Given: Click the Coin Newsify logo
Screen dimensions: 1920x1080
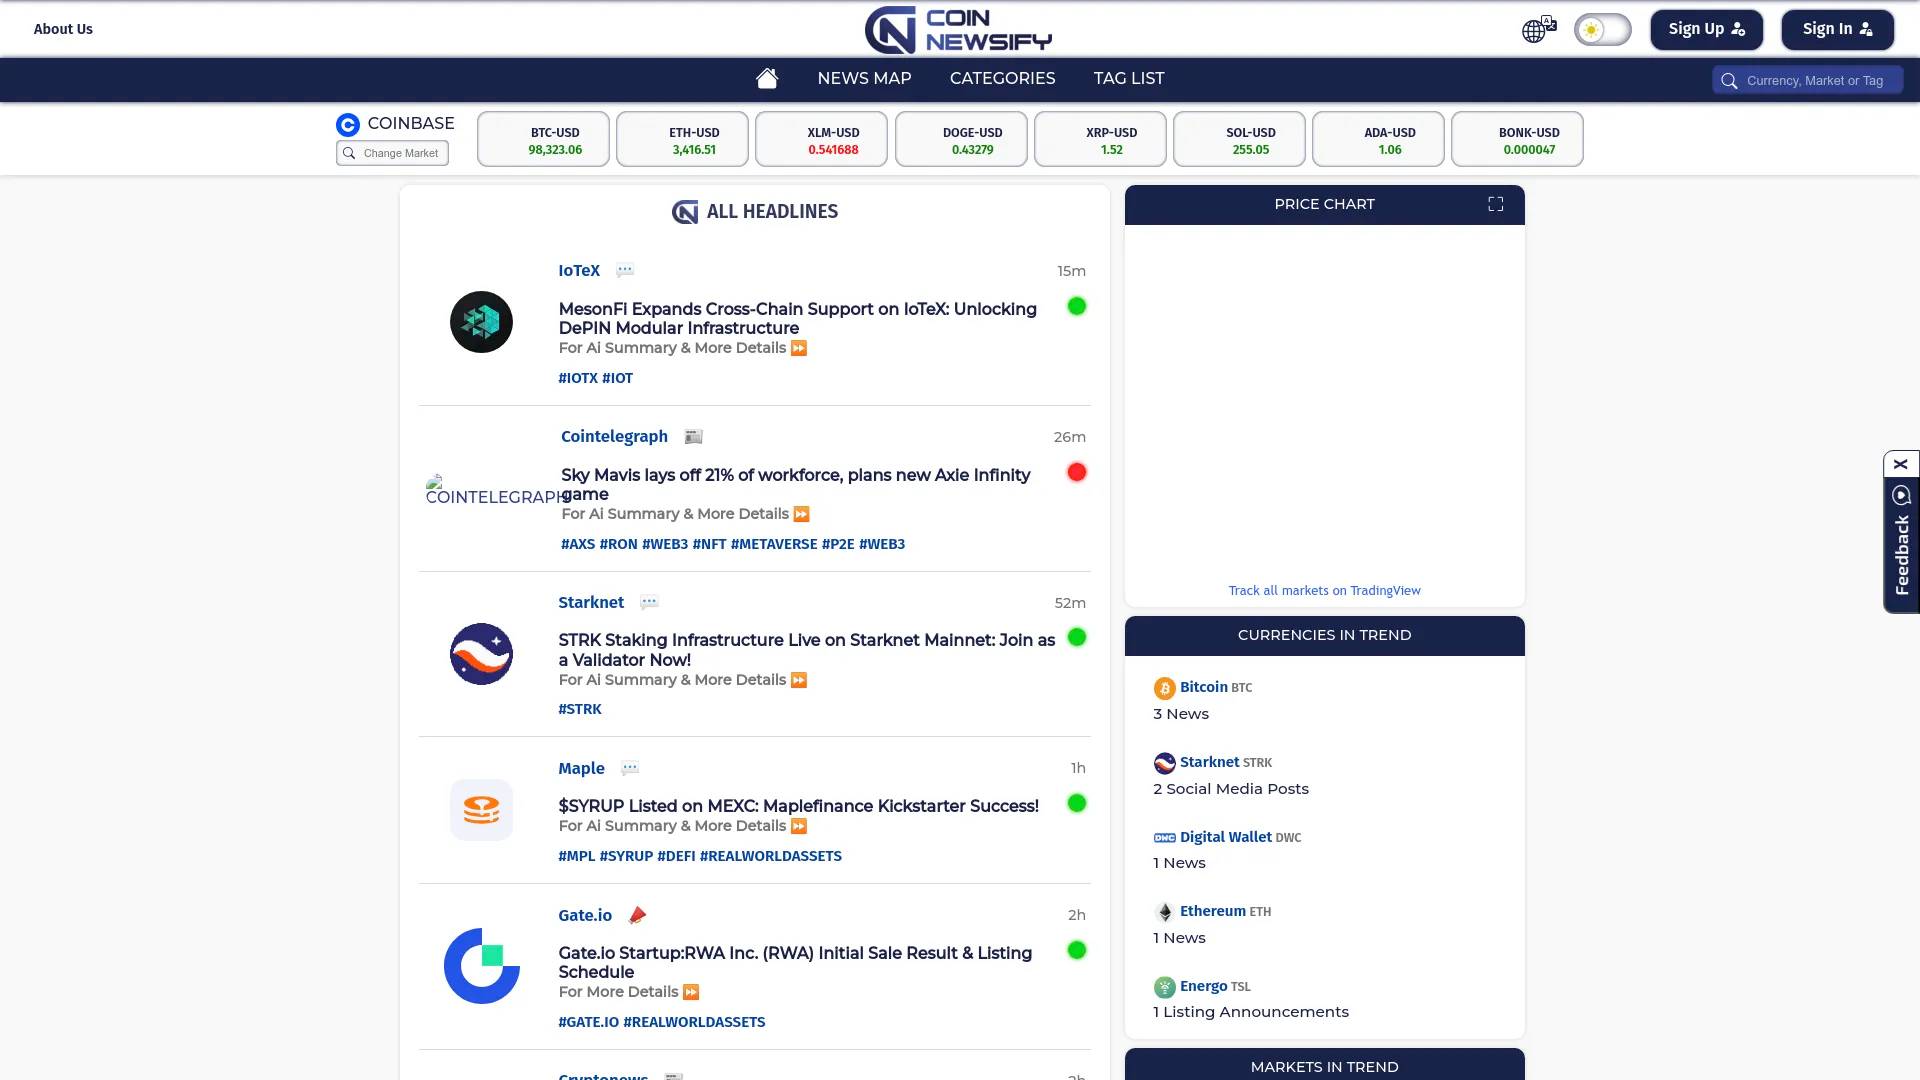Looking at the screenshot, I should (x=958, y=29).
